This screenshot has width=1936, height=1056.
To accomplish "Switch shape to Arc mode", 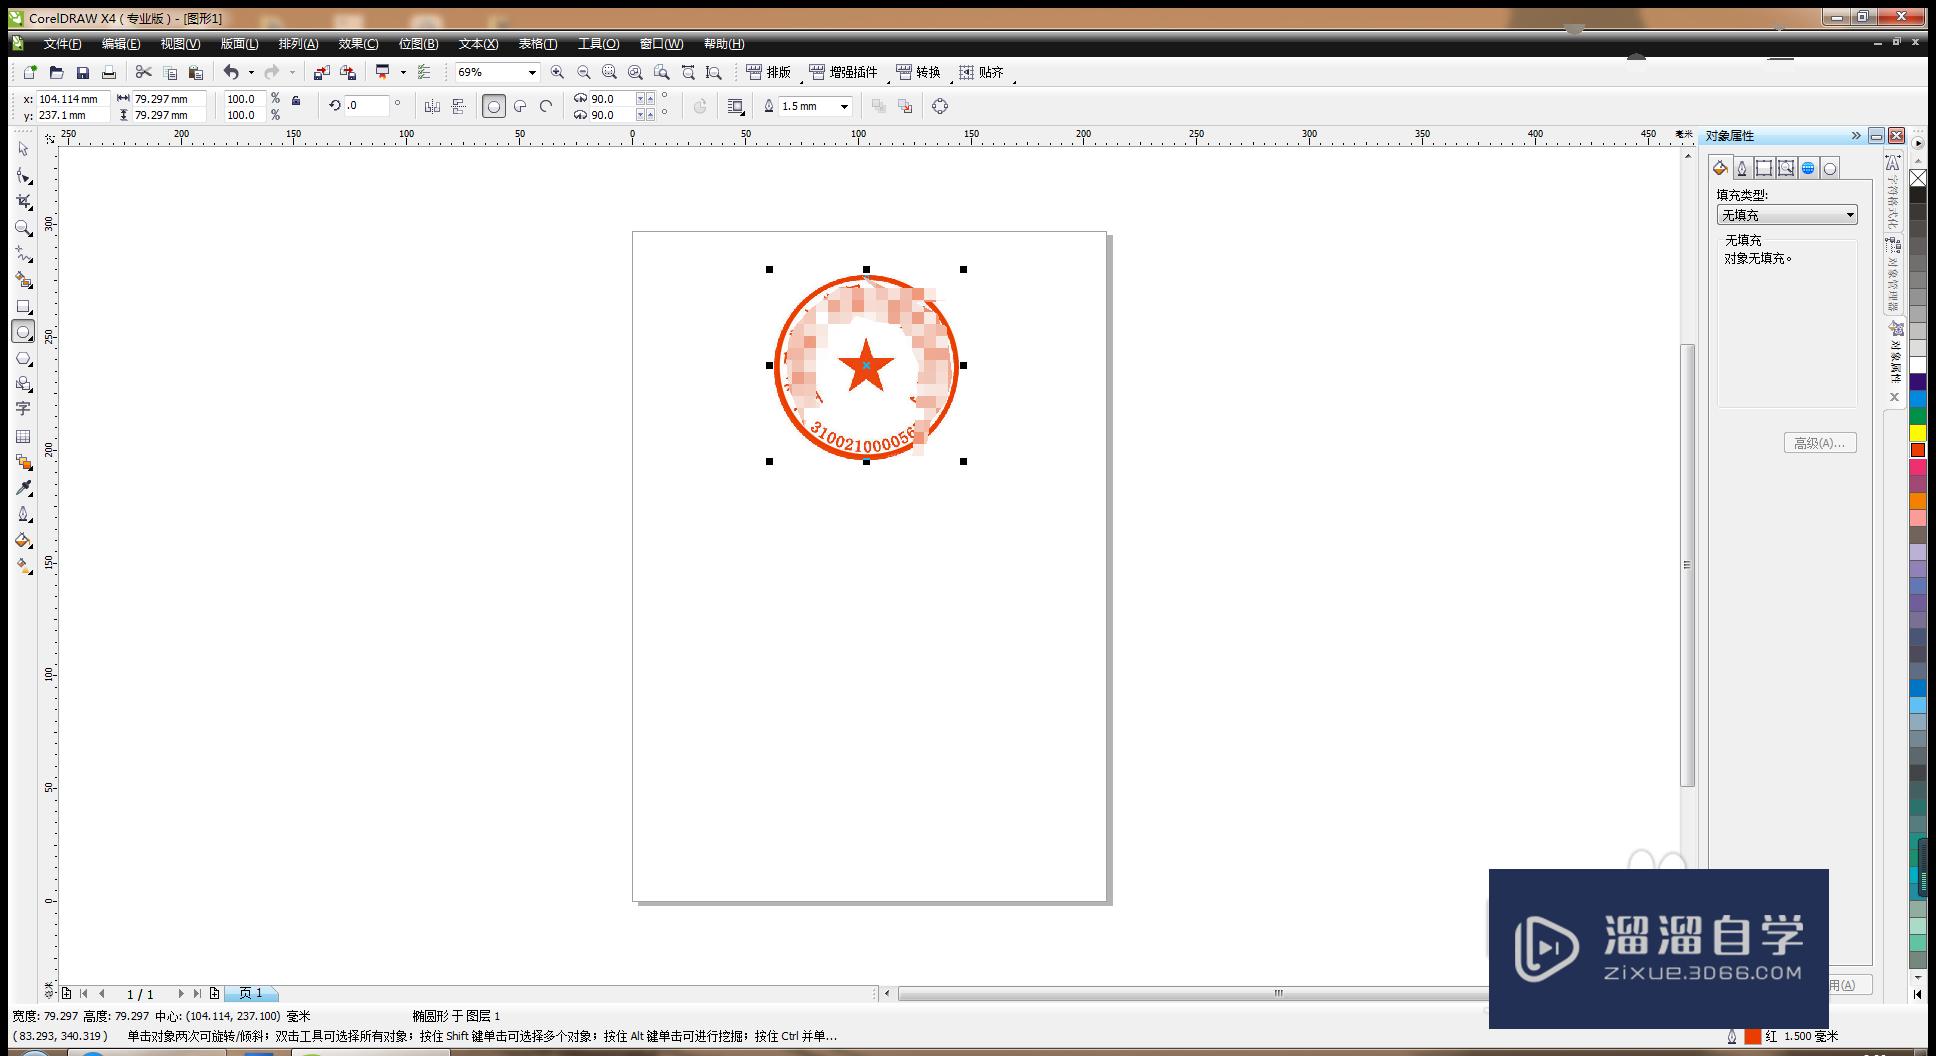I will 546,106.
